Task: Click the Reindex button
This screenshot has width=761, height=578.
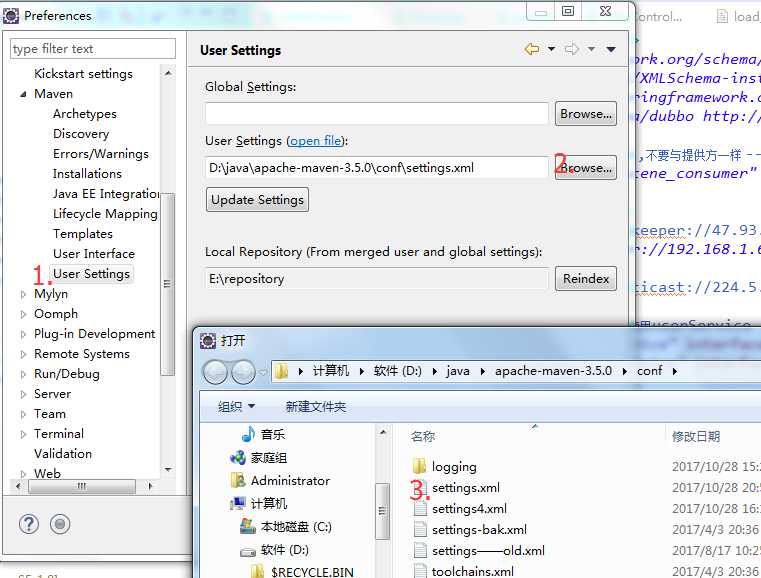Action: [x=586, y=279]
